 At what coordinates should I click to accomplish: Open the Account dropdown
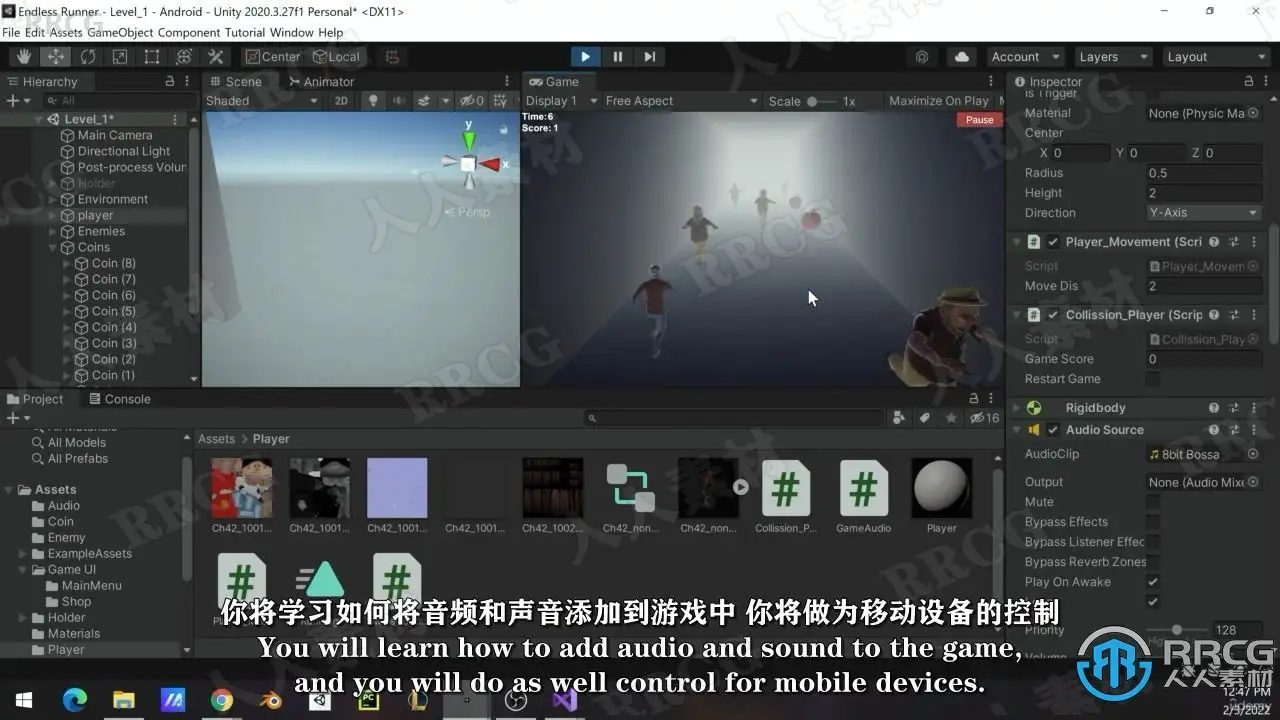pos(1026,57)
